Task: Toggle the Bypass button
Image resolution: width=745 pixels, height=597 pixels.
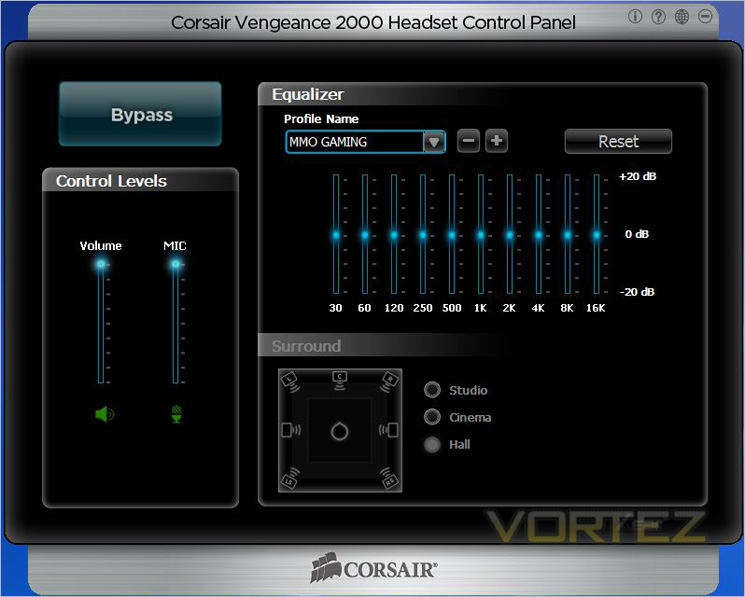Action: point(141,114)
